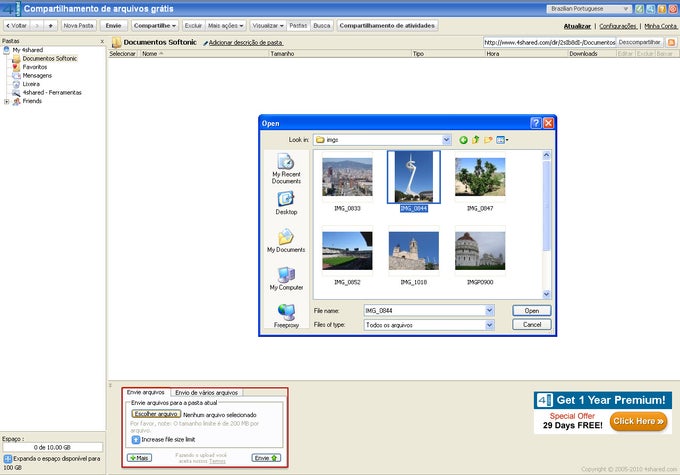The height and width of the screenshot is (475, 680).
Task: Click the Voltar back button
Action: click(x=16, y=26)
